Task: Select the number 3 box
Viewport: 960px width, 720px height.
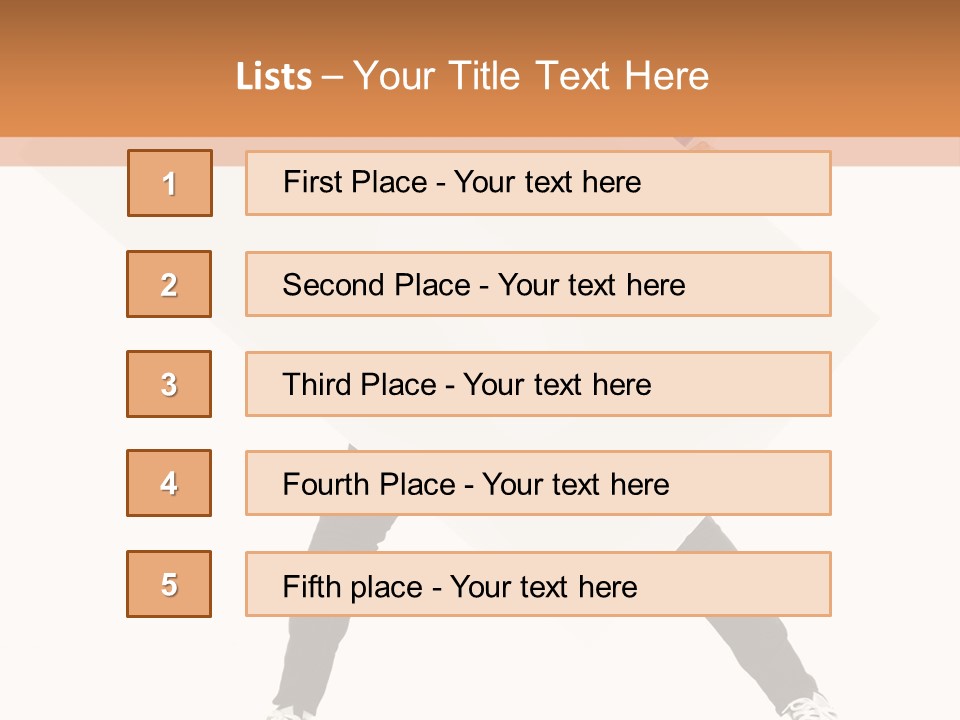Action: [169, 384]
